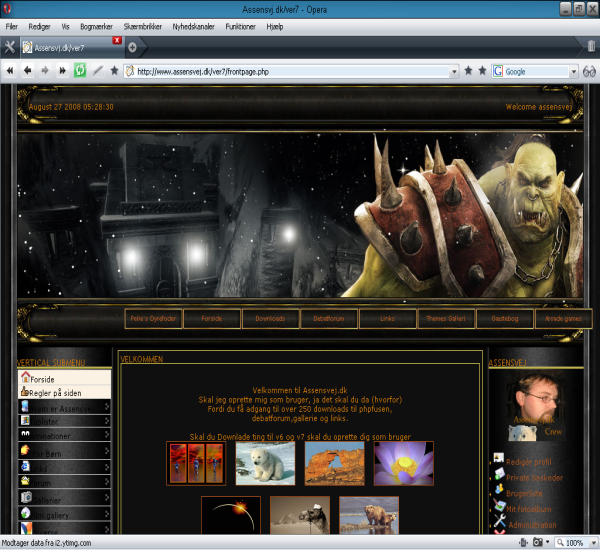Click the Google search input field
Screen dimensions: 600x550
tap(536, 72)
